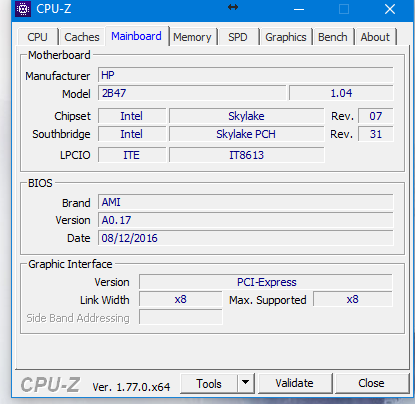
Task: Click the Validate button
Action: click(295, 383)
